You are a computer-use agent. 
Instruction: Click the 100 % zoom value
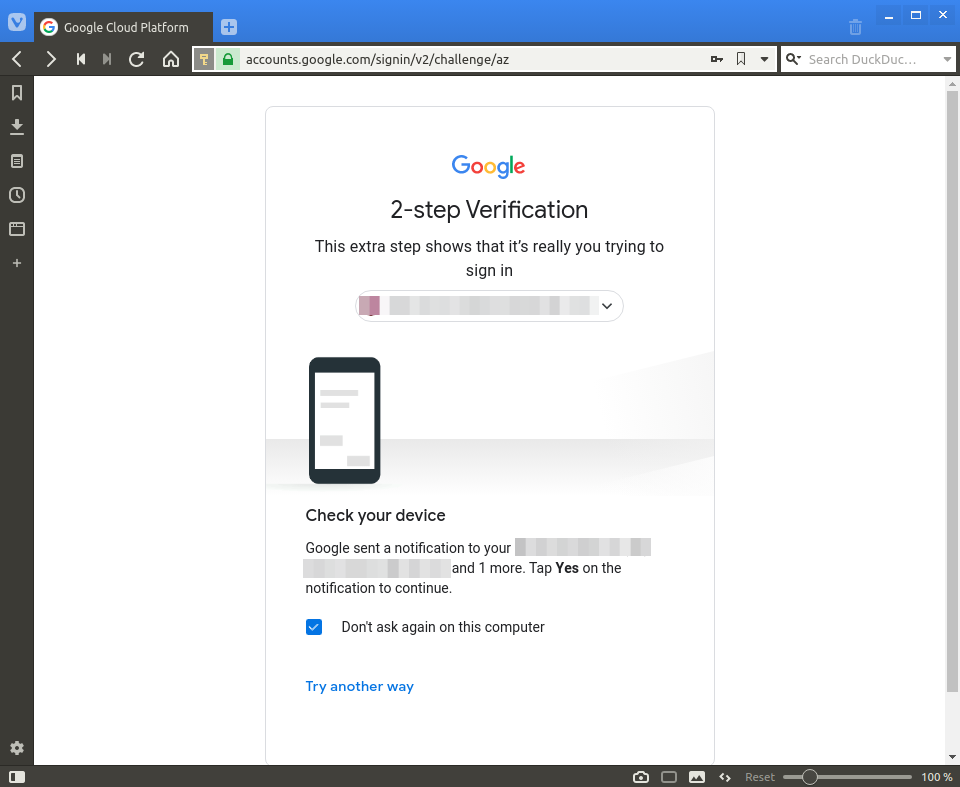pos(937,777)
